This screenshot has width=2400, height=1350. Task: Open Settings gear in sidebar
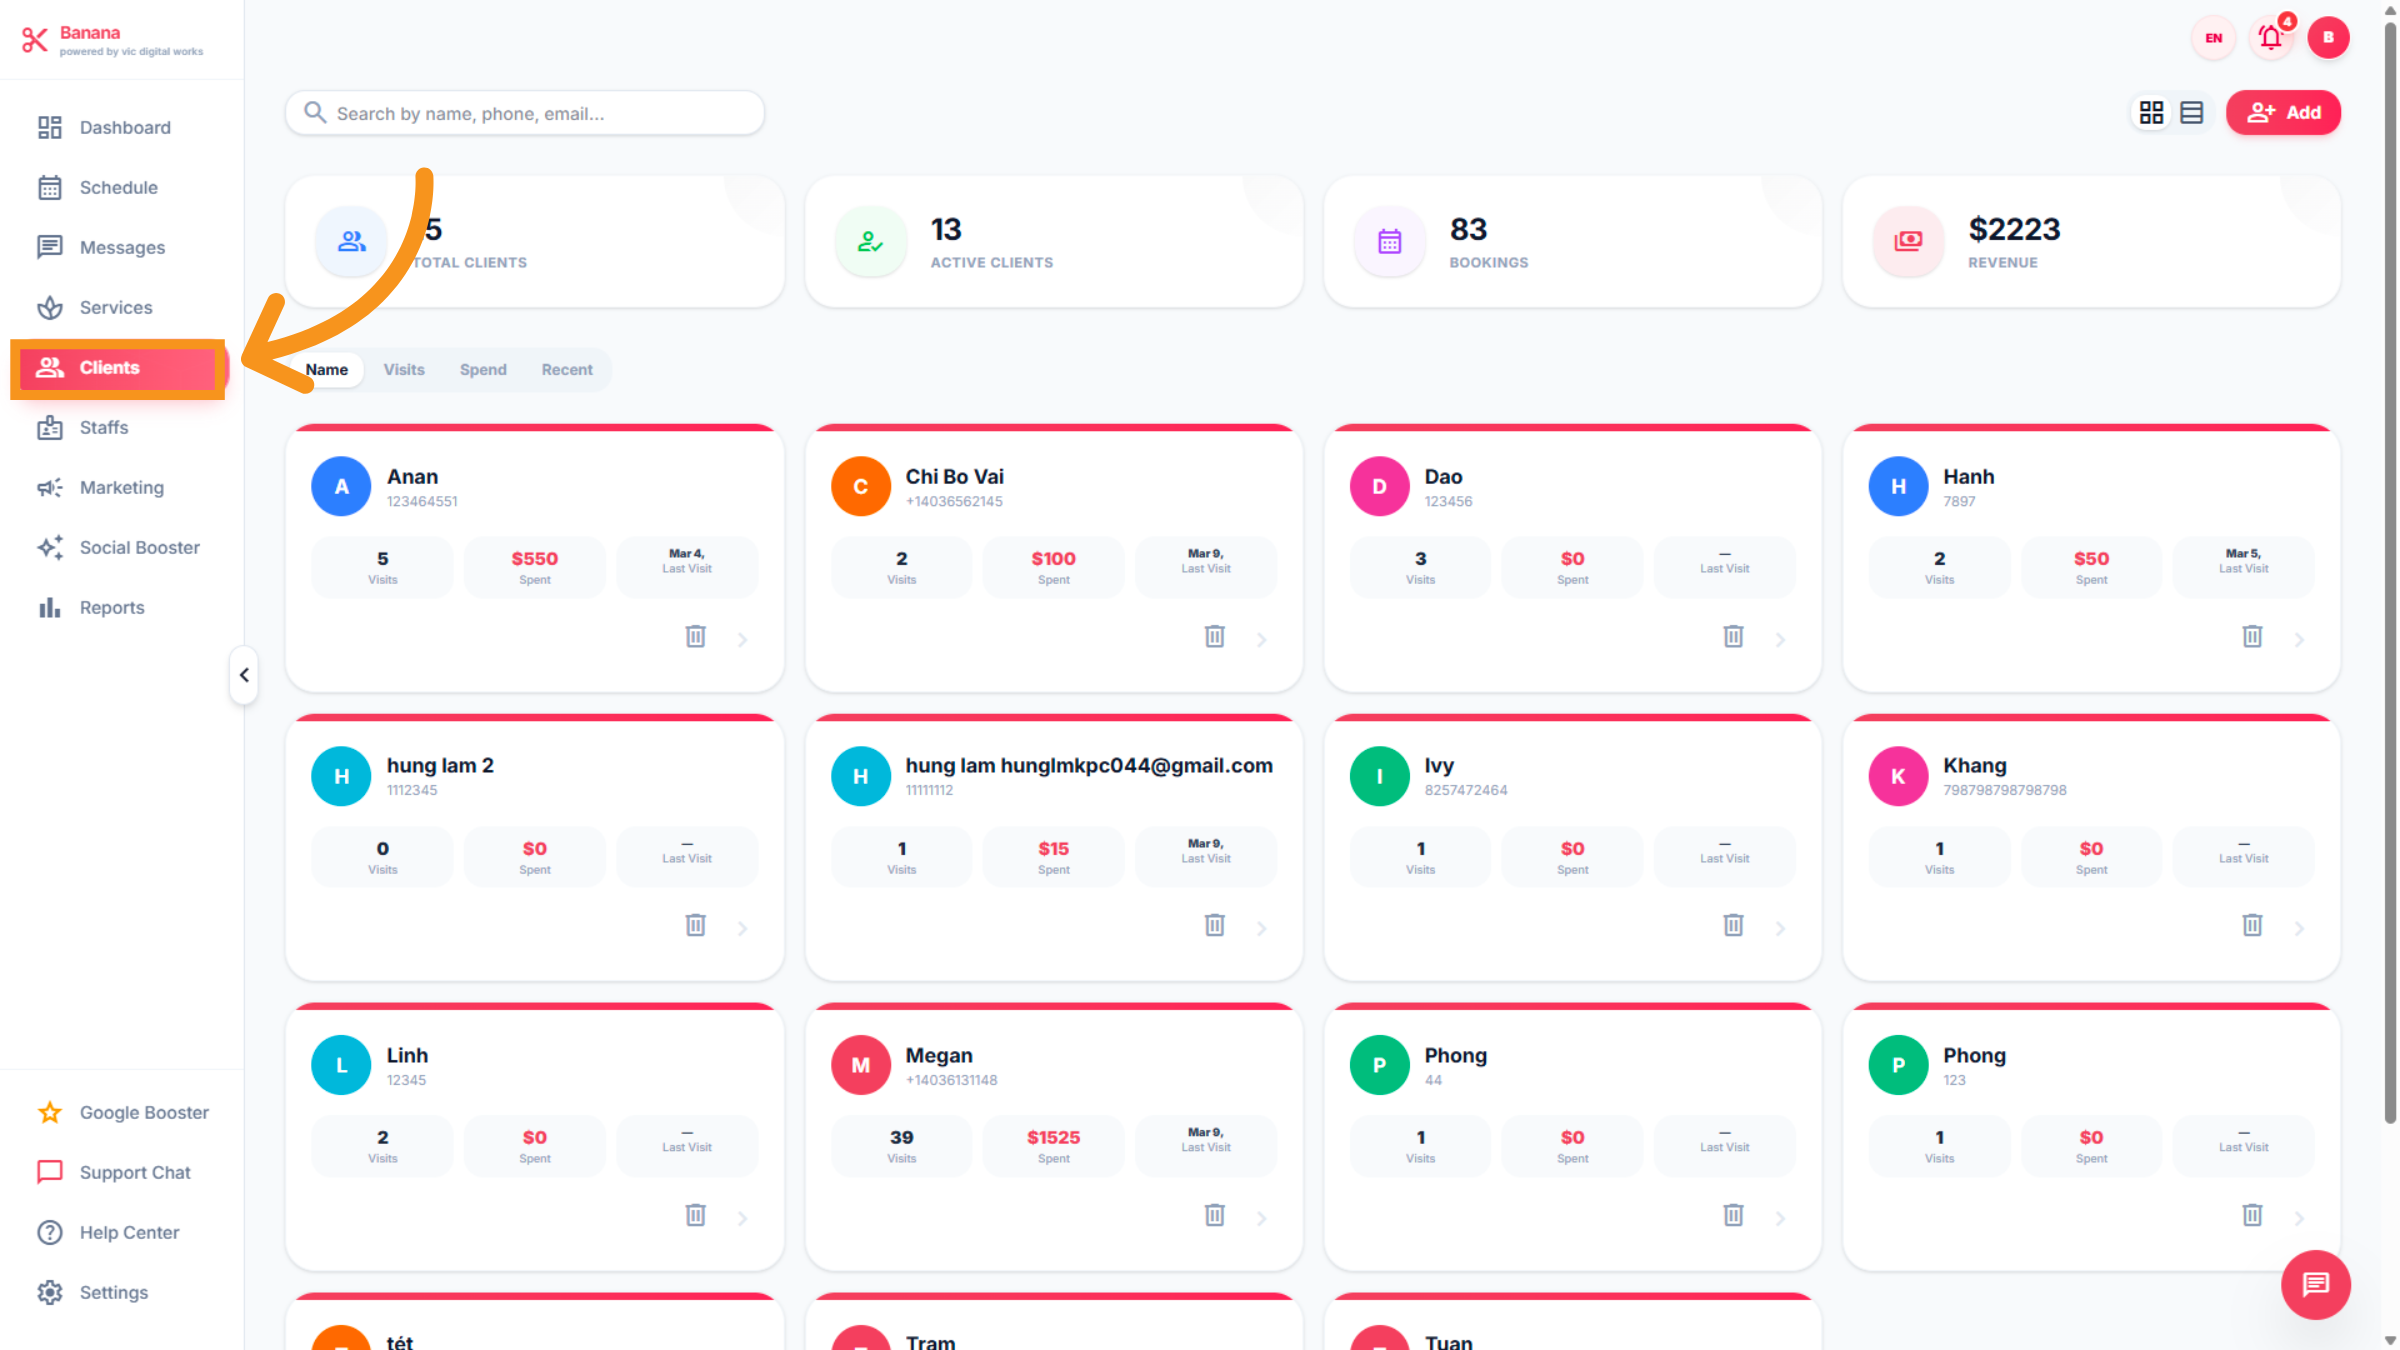coord(50,1292)
